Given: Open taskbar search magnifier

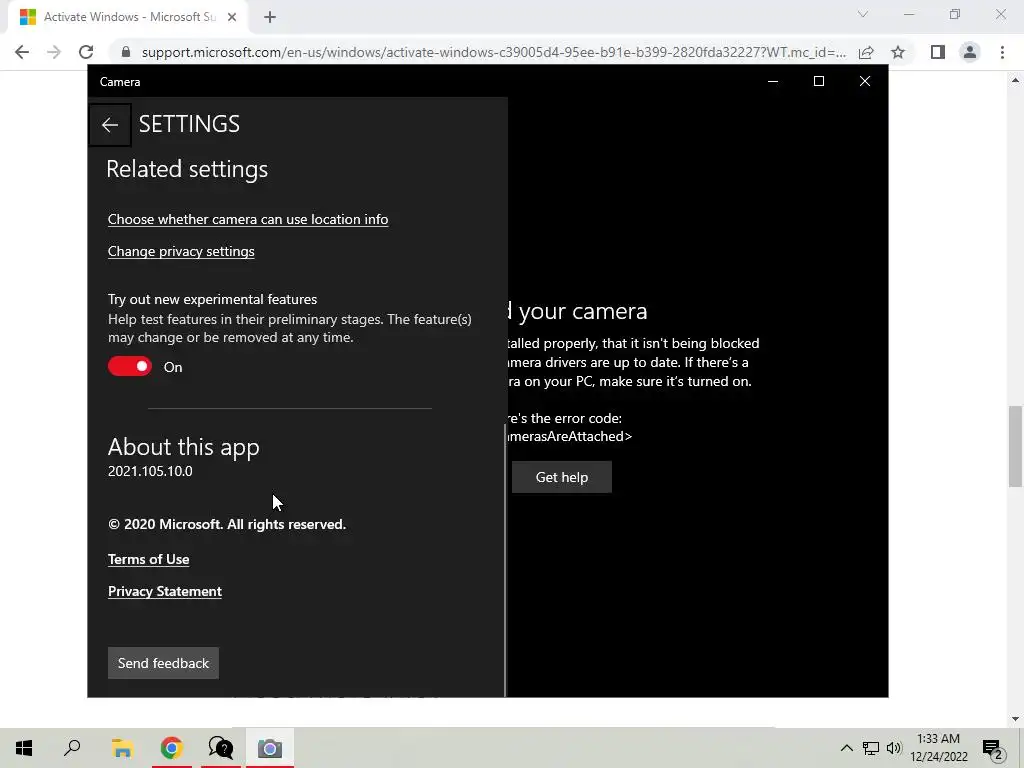Looking at the screenshot, I should click(72, 748).
